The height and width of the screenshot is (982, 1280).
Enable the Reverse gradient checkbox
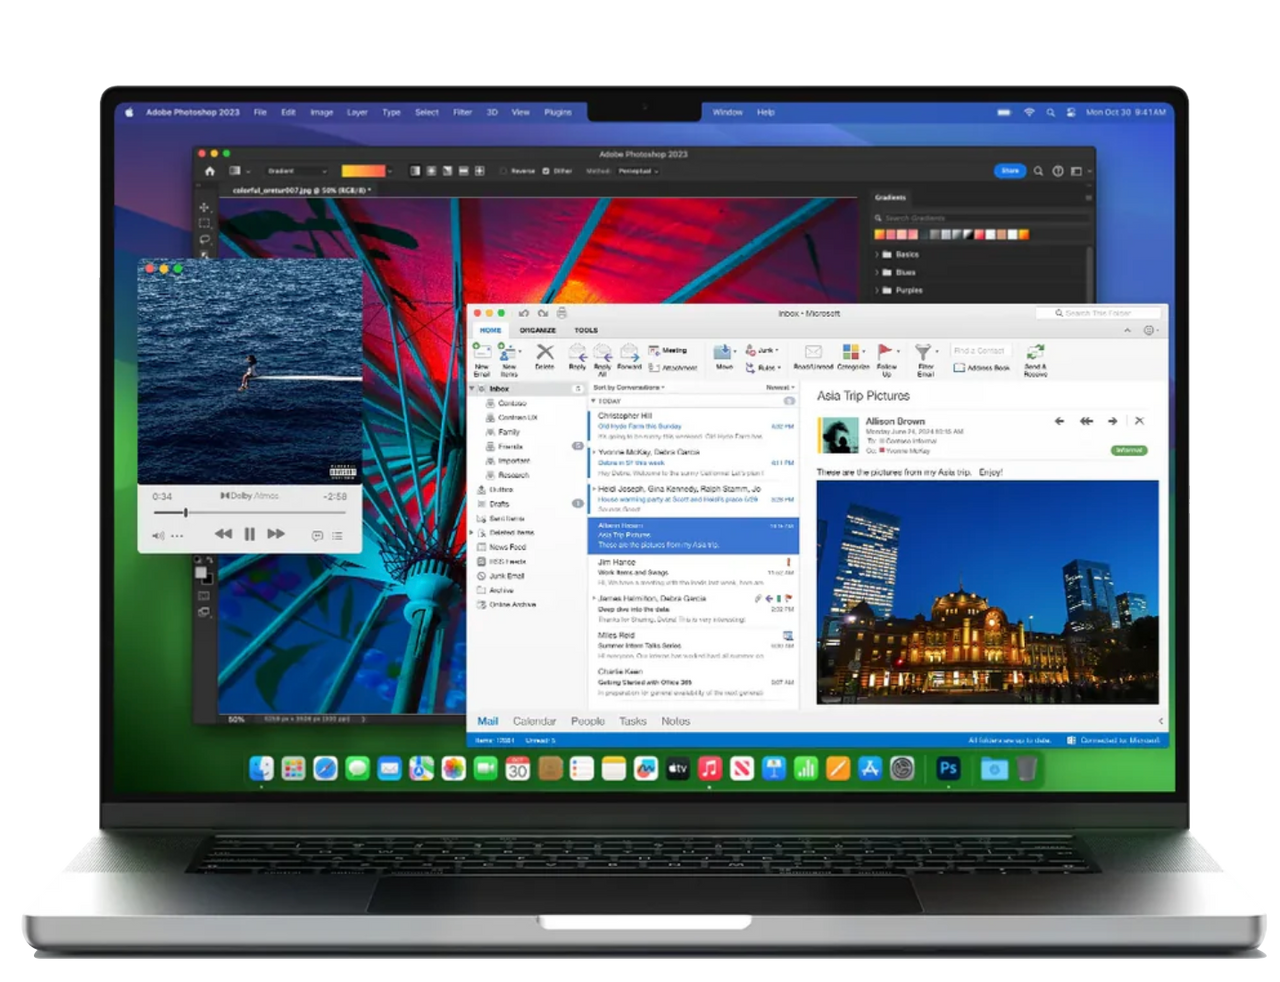504,171
